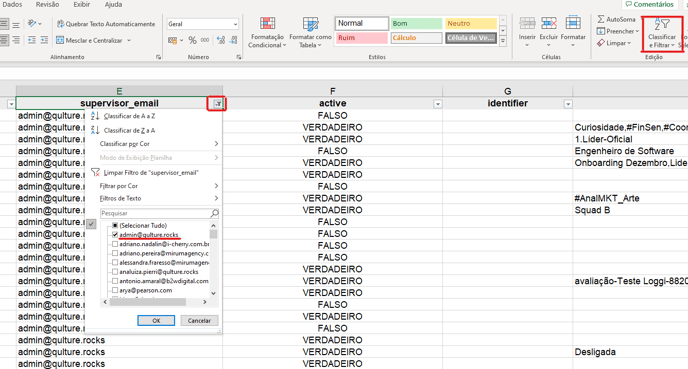Apply the Ruim cell style swatch
The image size is (688, 369).
(x=362, y=38)
